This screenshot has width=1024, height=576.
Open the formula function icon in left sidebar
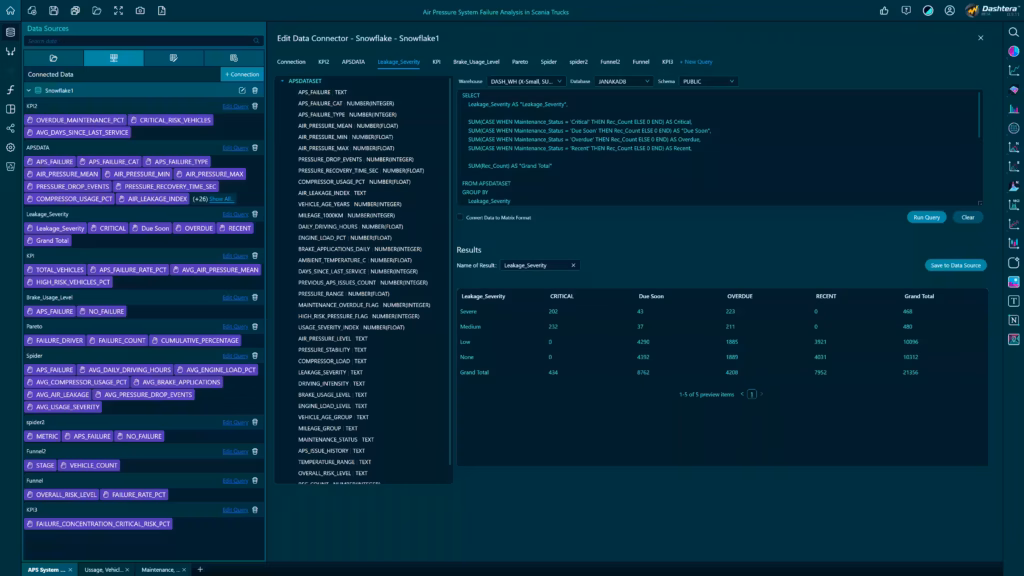pyautogui.click(x=10, y=90)
